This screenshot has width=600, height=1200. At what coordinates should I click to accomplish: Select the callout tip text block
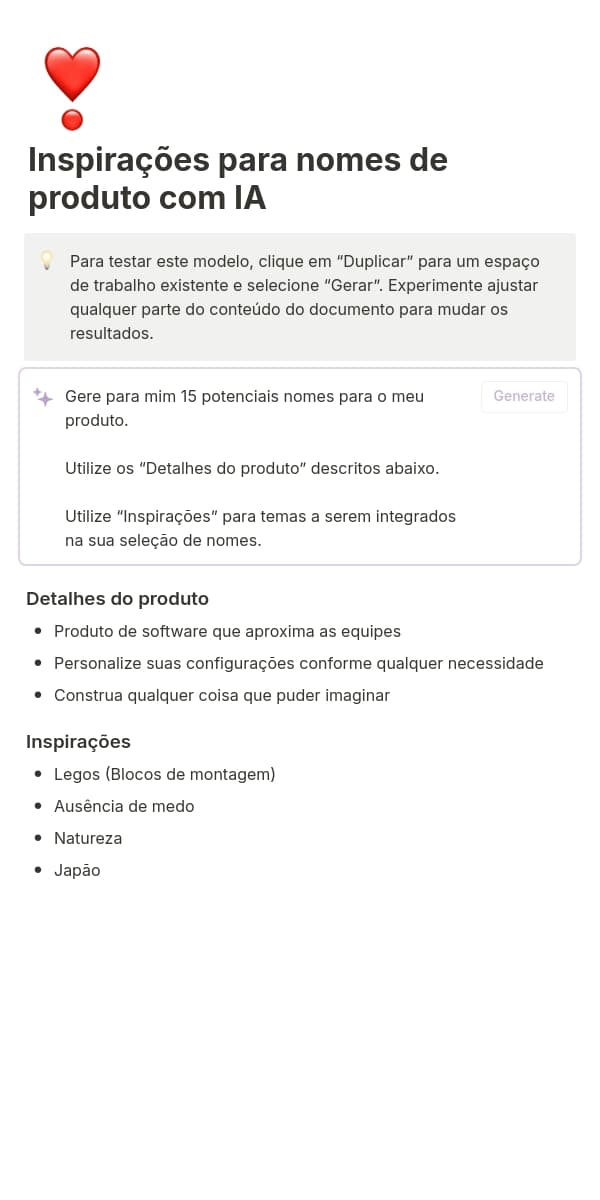click(x=304, y=297)
